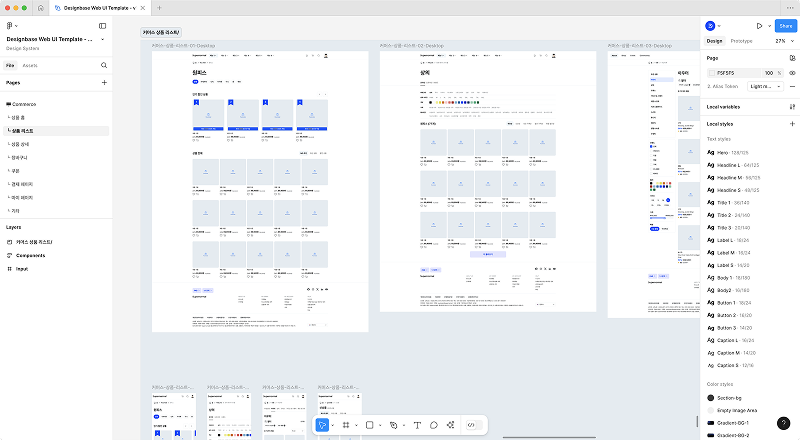Open the Light mode dropdown for Alias Token

click(765, 86)
